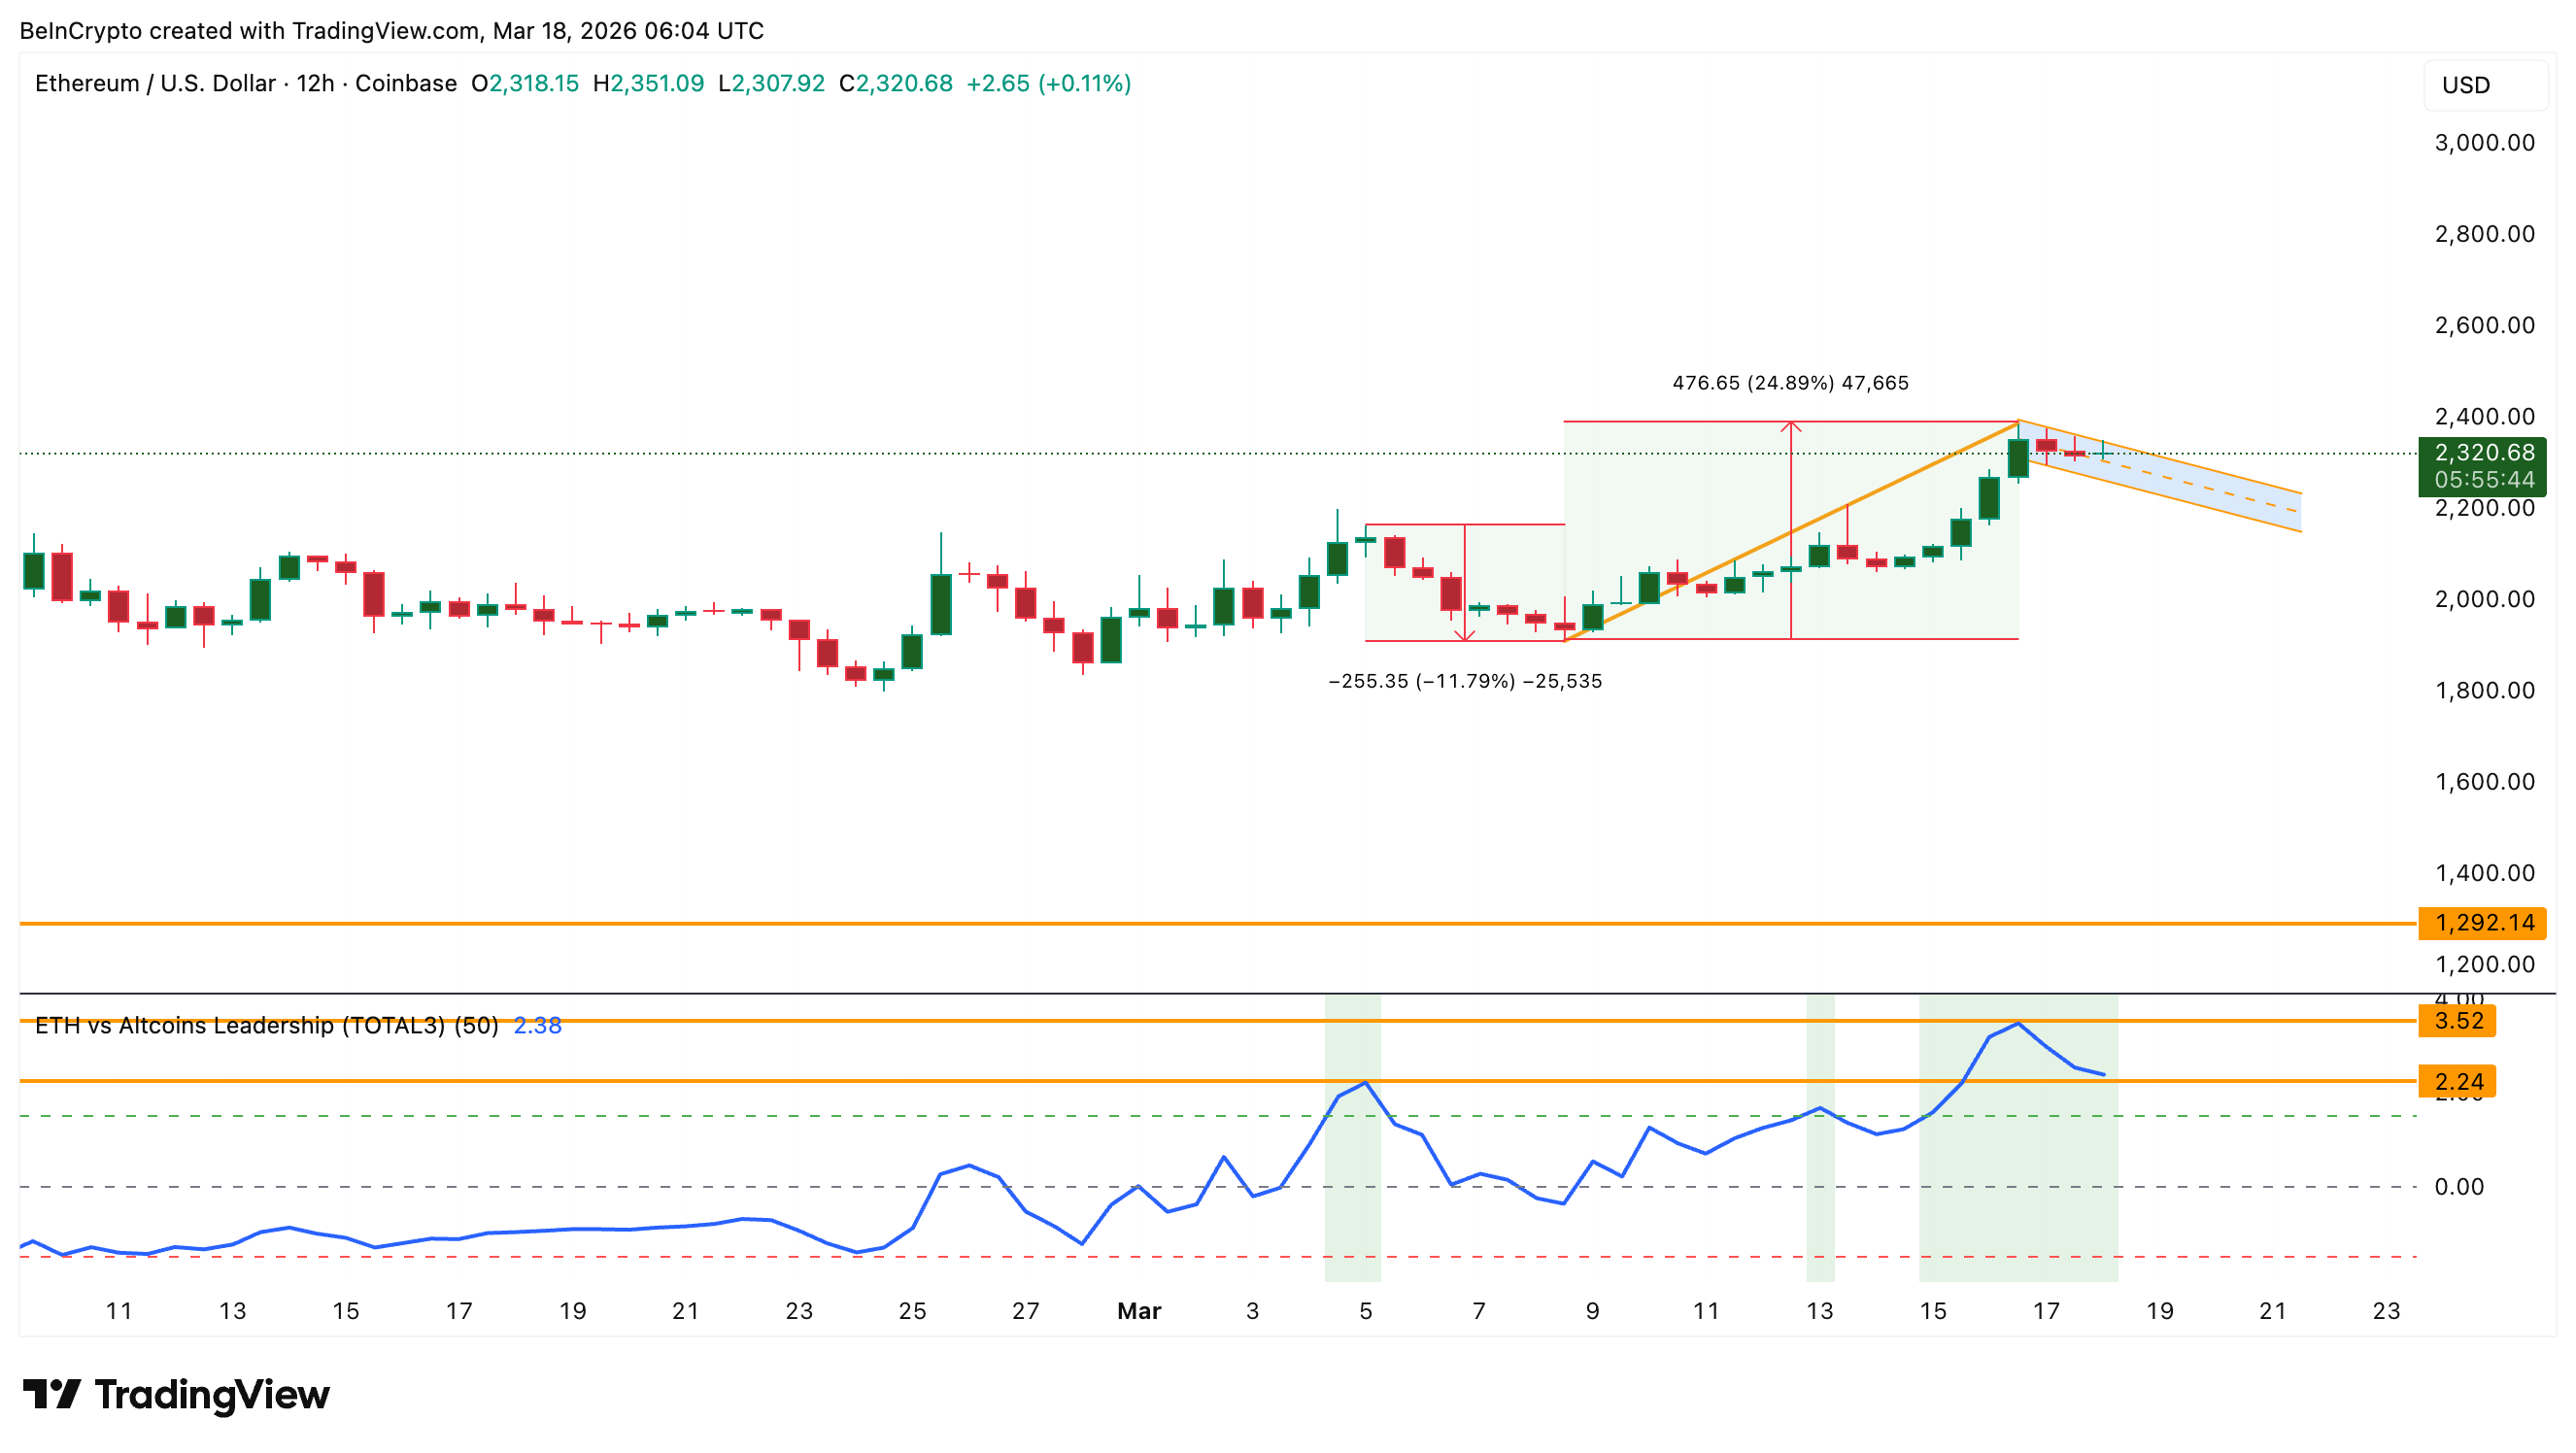Click the −255.35 (−11.79%) measurement label
The image size is (2576, 1453).
[1465, 681]
